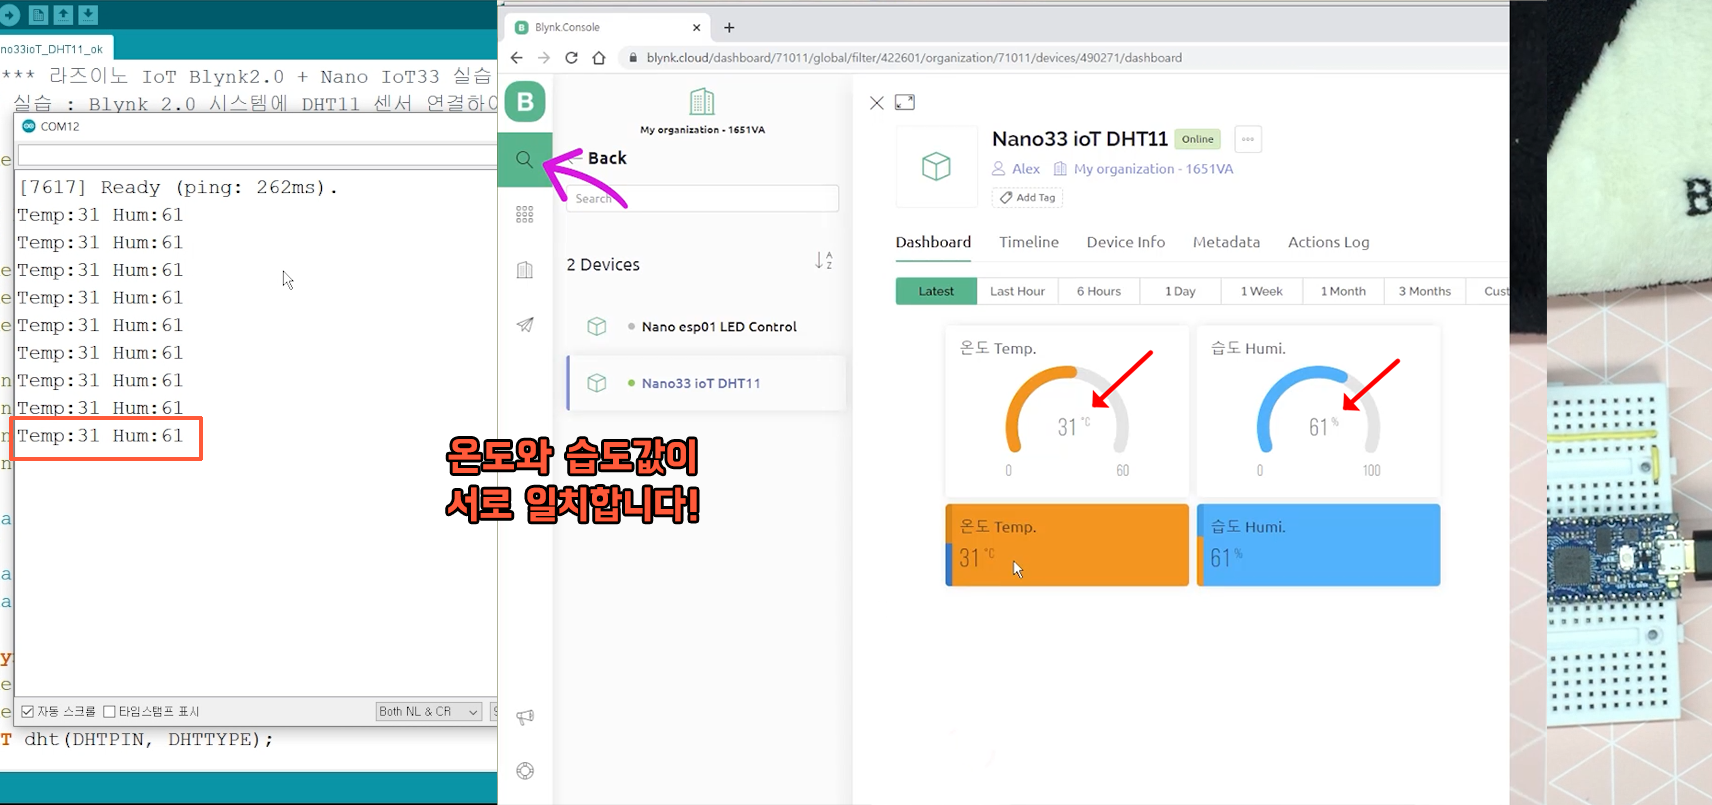This screenshot has height=805, width=1712.
Task: Close the Blynk.Console browser tab
Action: coord(696,28)
